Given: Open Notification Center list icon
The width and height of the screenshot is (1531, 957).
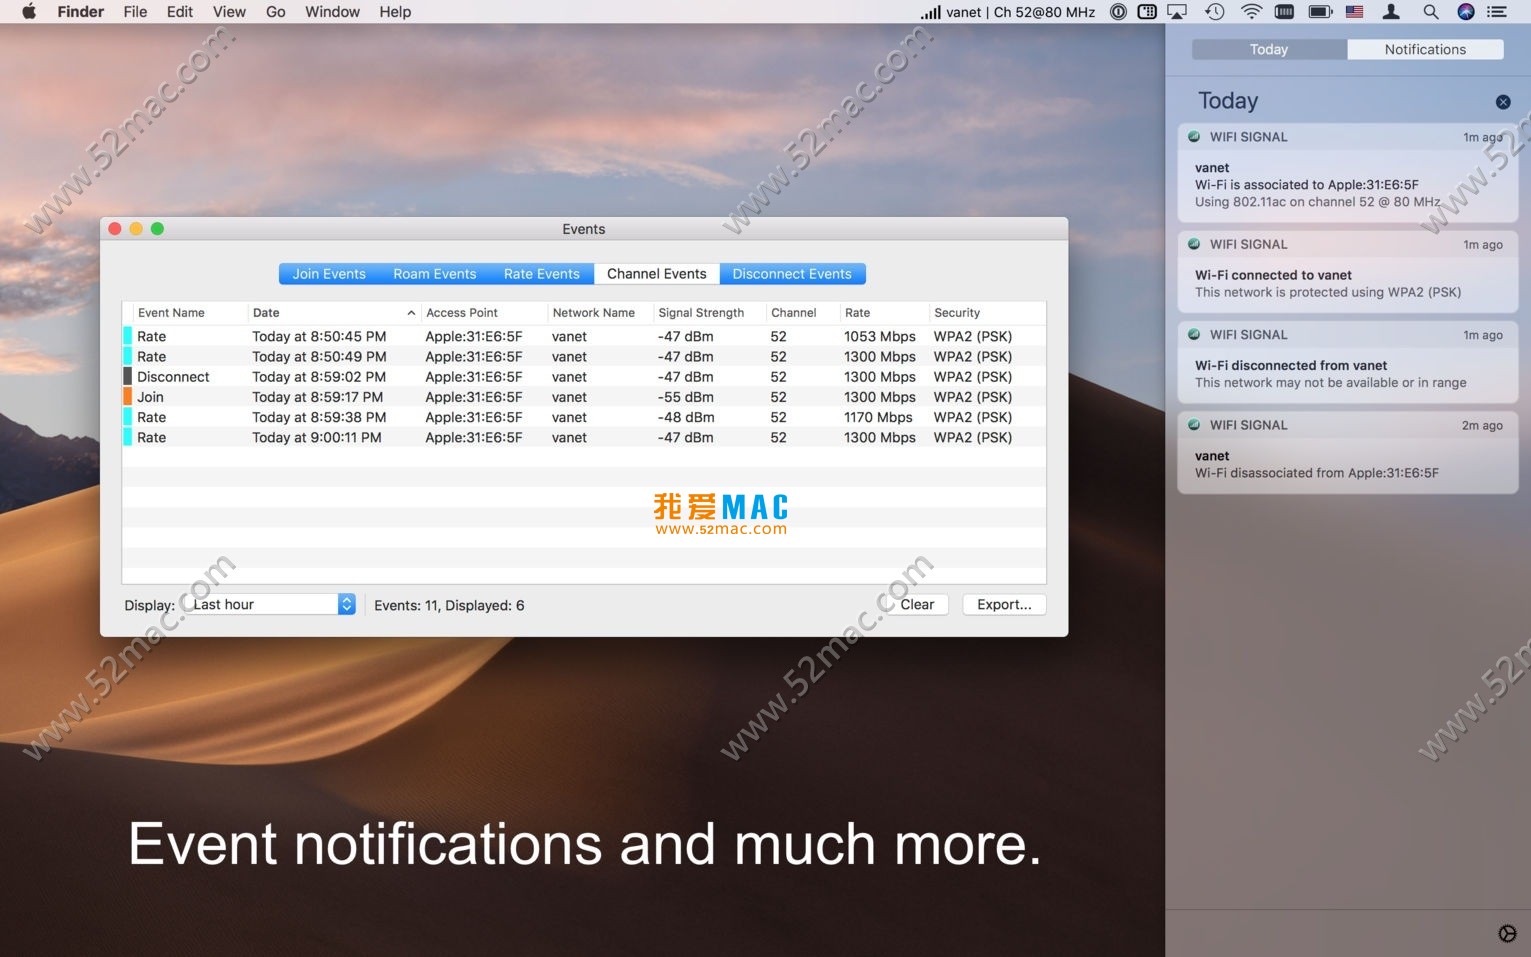Looking at the screenshot, I should click(1497, 12).
